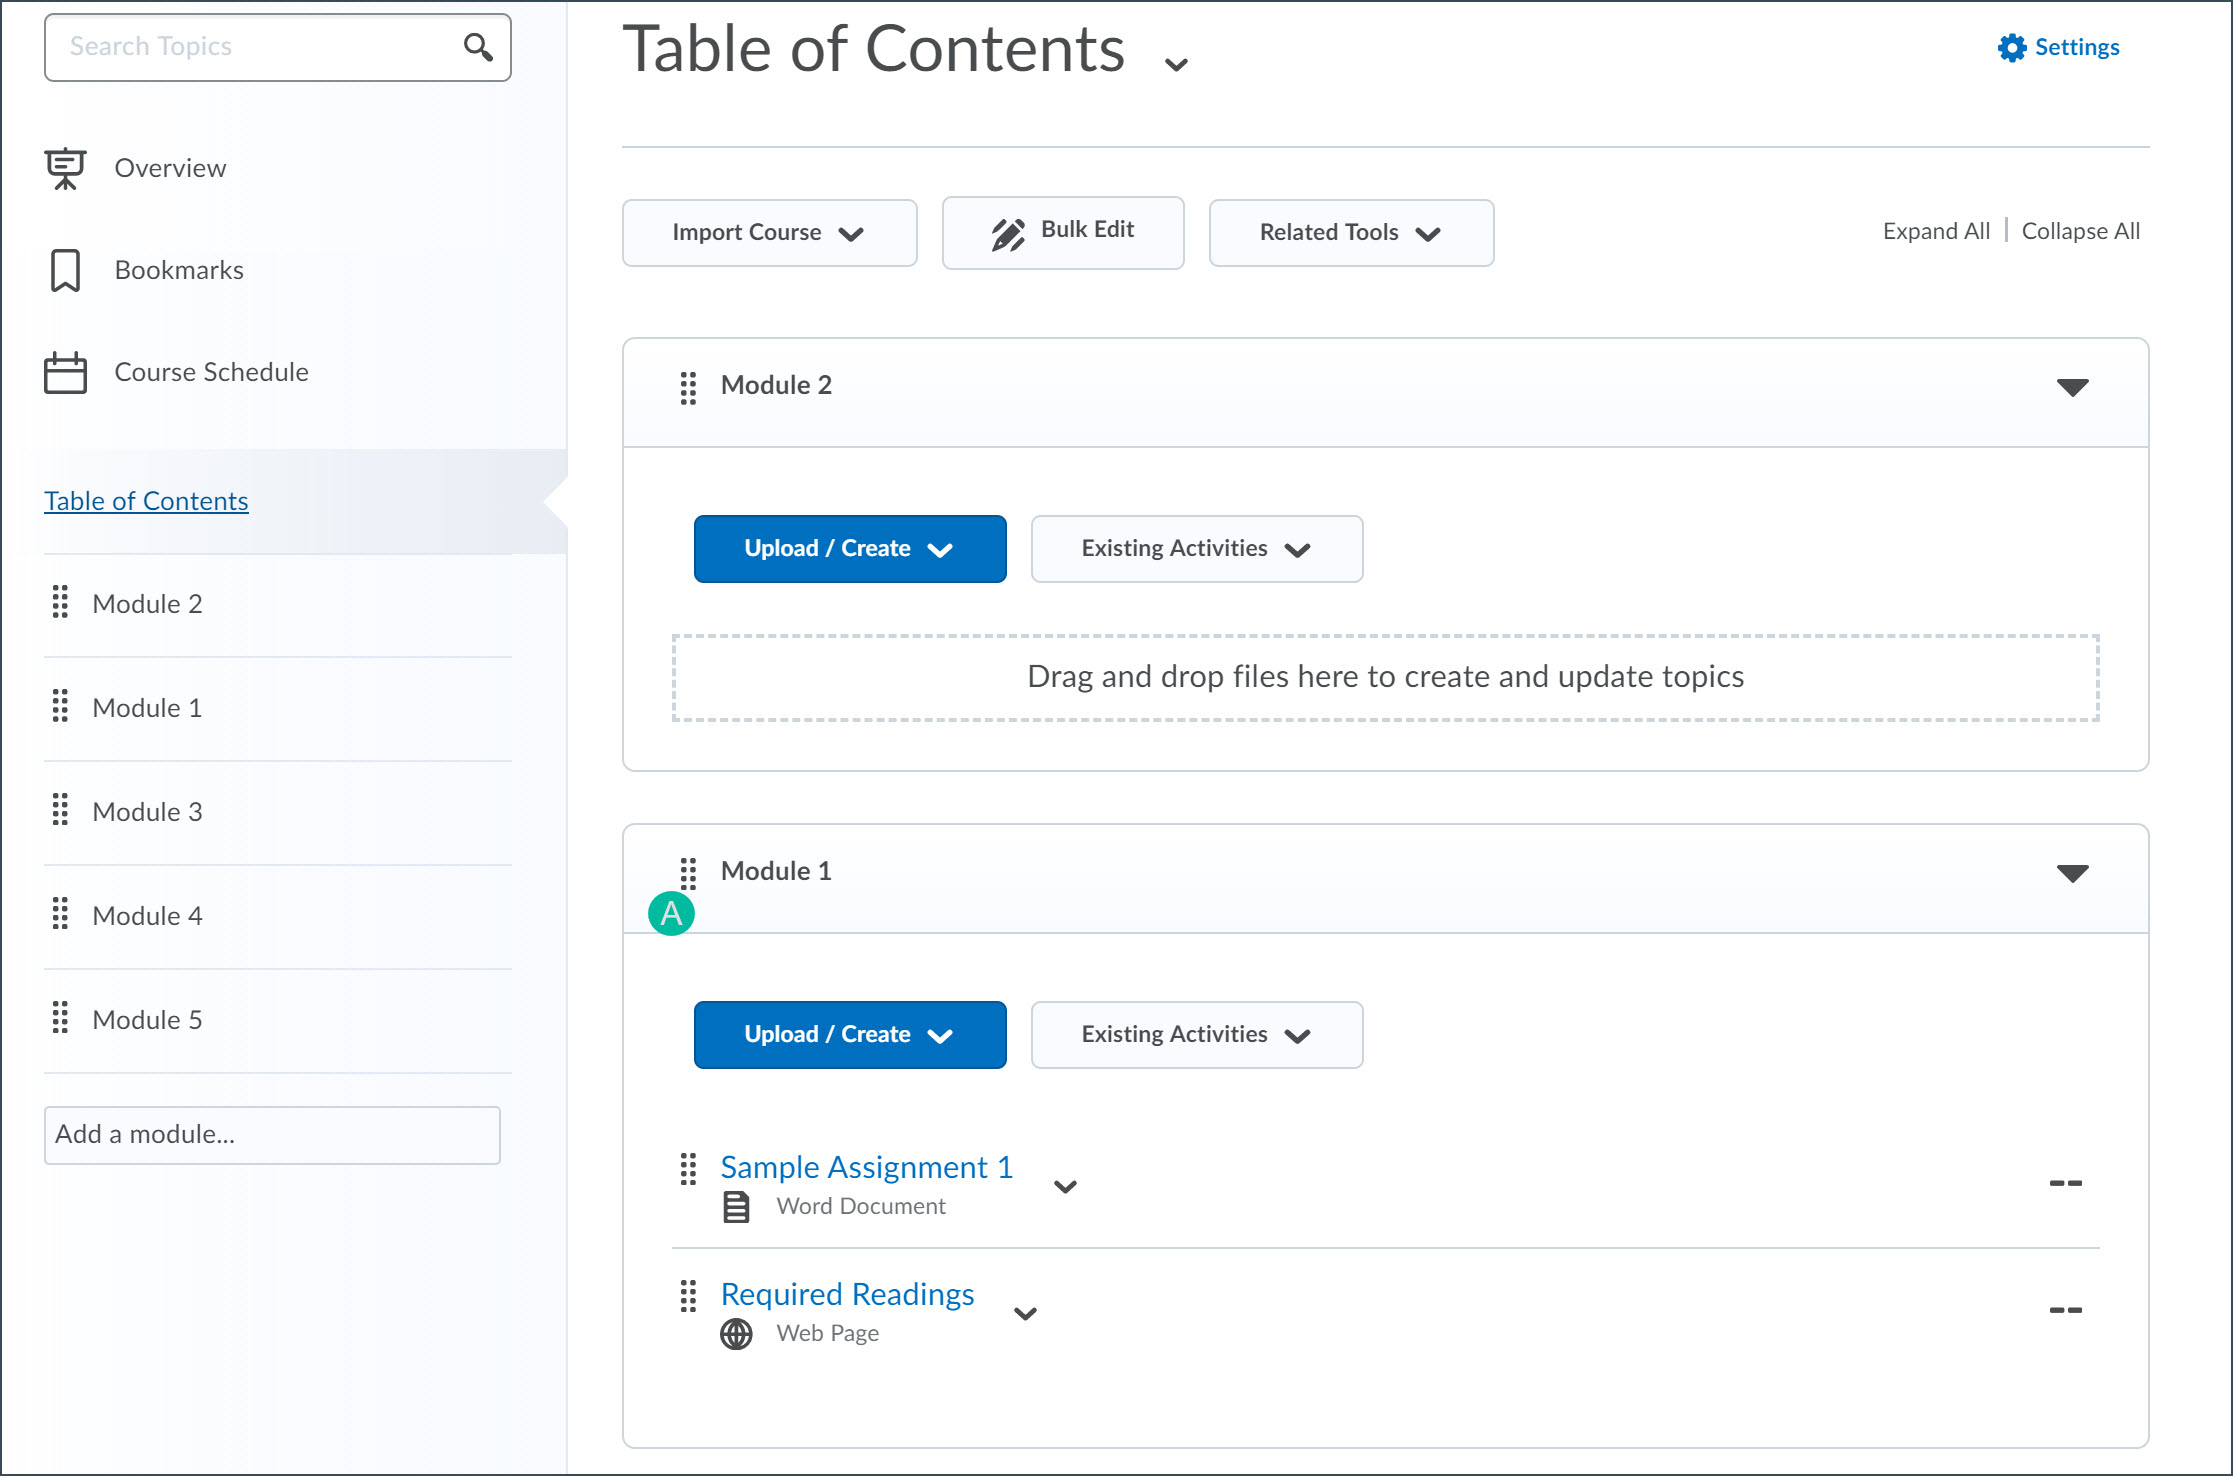Click Required Readings drag handle
This screenshot has height=1476, width=2233.
[688, 1296]
